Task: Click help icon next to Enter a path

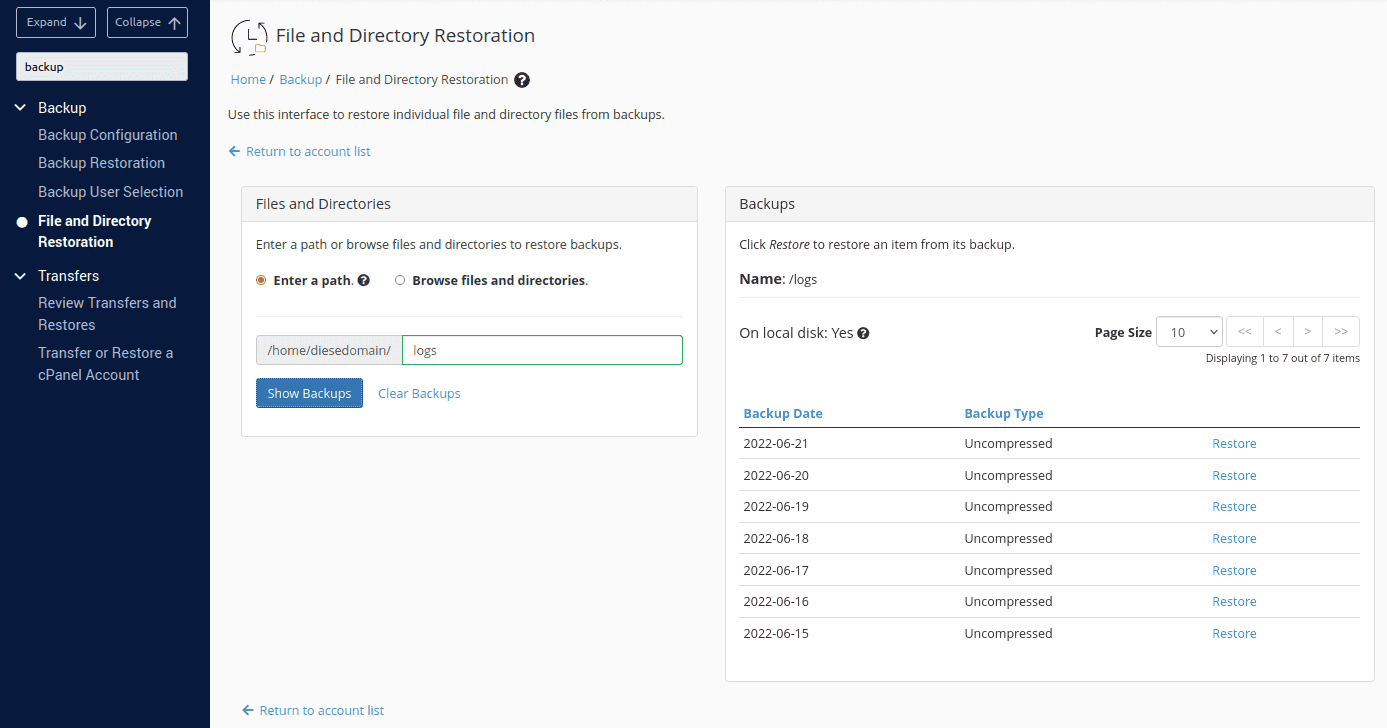Action: [364, 281]
